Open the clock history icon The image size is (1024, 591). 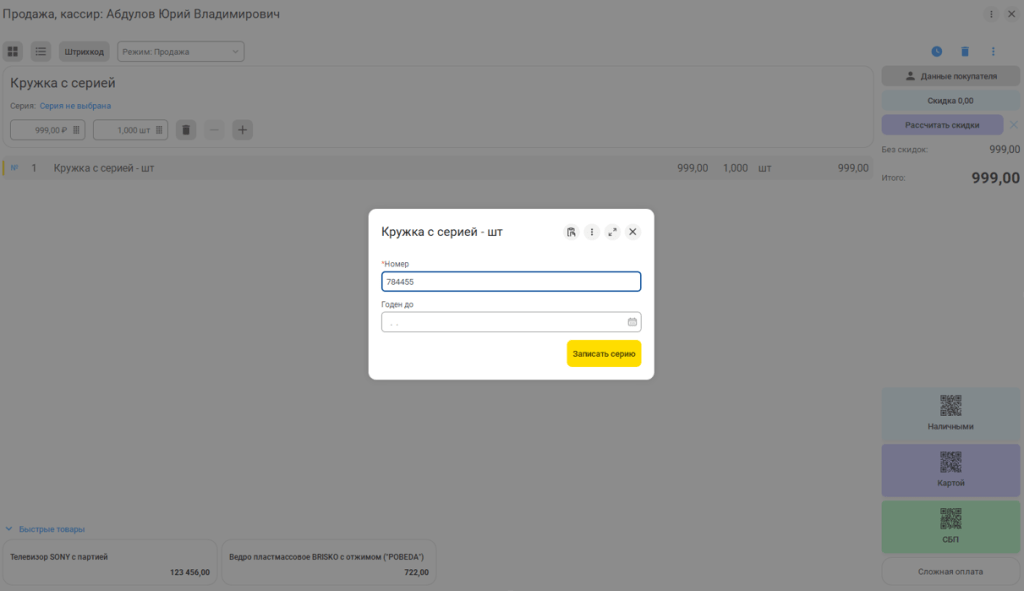936,52
